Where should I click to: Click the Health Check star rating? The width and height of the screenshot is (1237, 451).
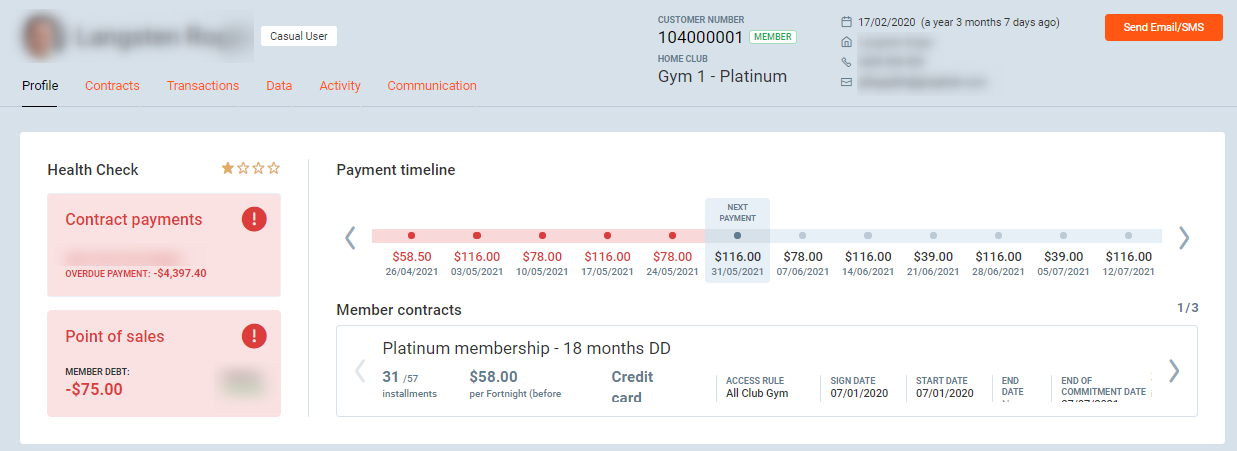251,169
